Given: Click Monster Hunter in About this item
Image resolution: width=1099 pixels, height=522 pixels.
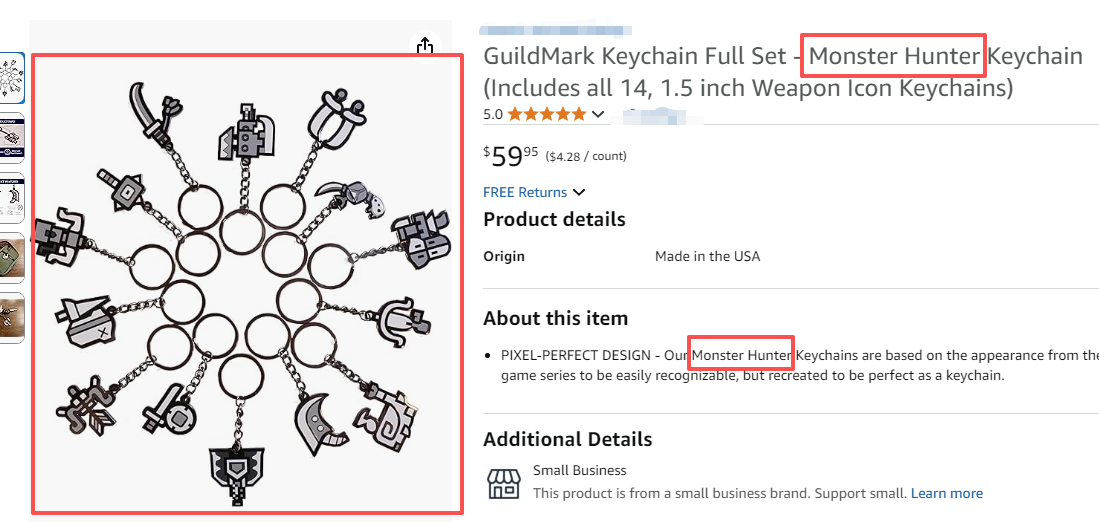Looking at the screenshot, I should 742,355.
